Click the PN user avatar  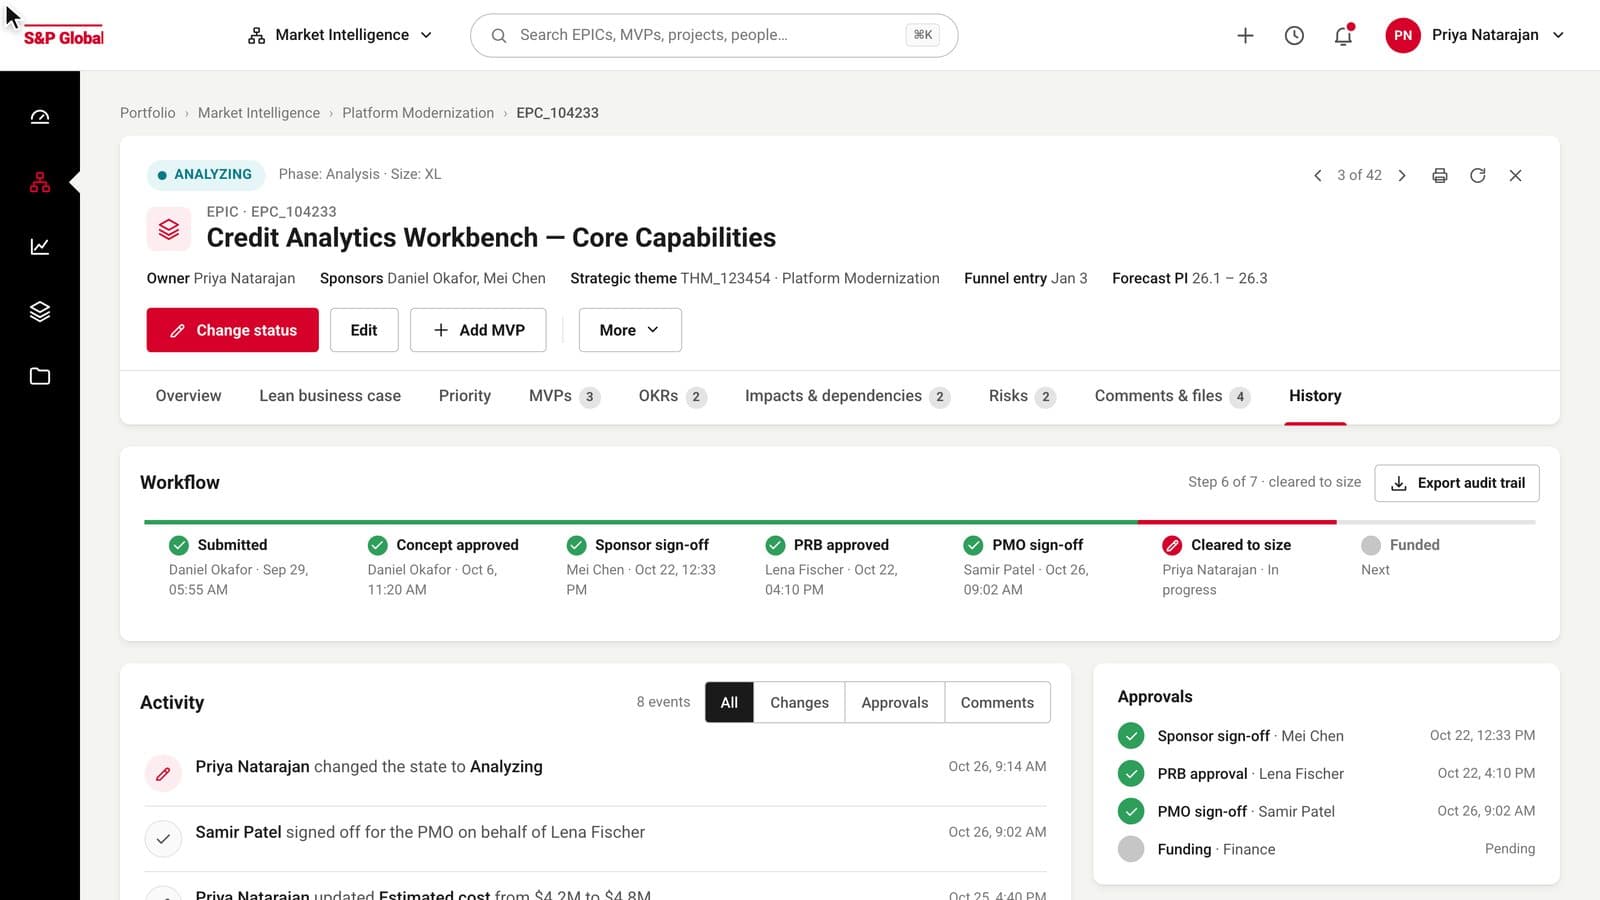click(x=1403, y=35)
